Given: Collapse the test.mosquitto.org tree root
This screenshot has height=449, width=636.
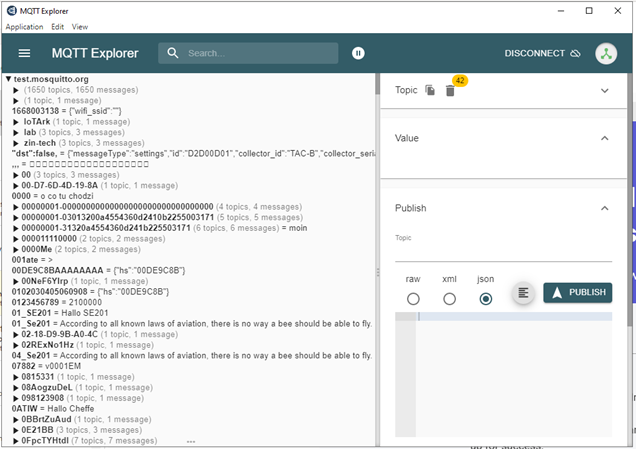Looking at the screenshot, I should tap(8, 79).
